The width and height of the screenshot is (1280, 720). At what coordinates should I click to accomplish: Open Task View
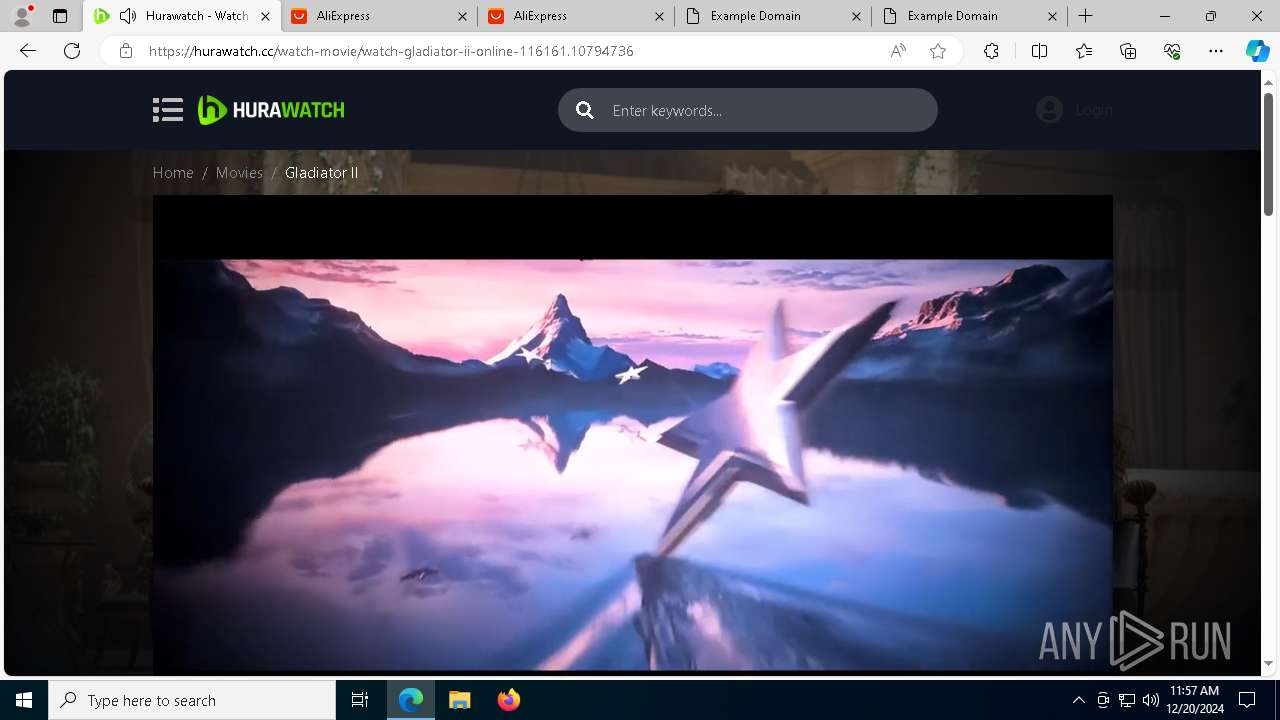[x=360, y=700]
